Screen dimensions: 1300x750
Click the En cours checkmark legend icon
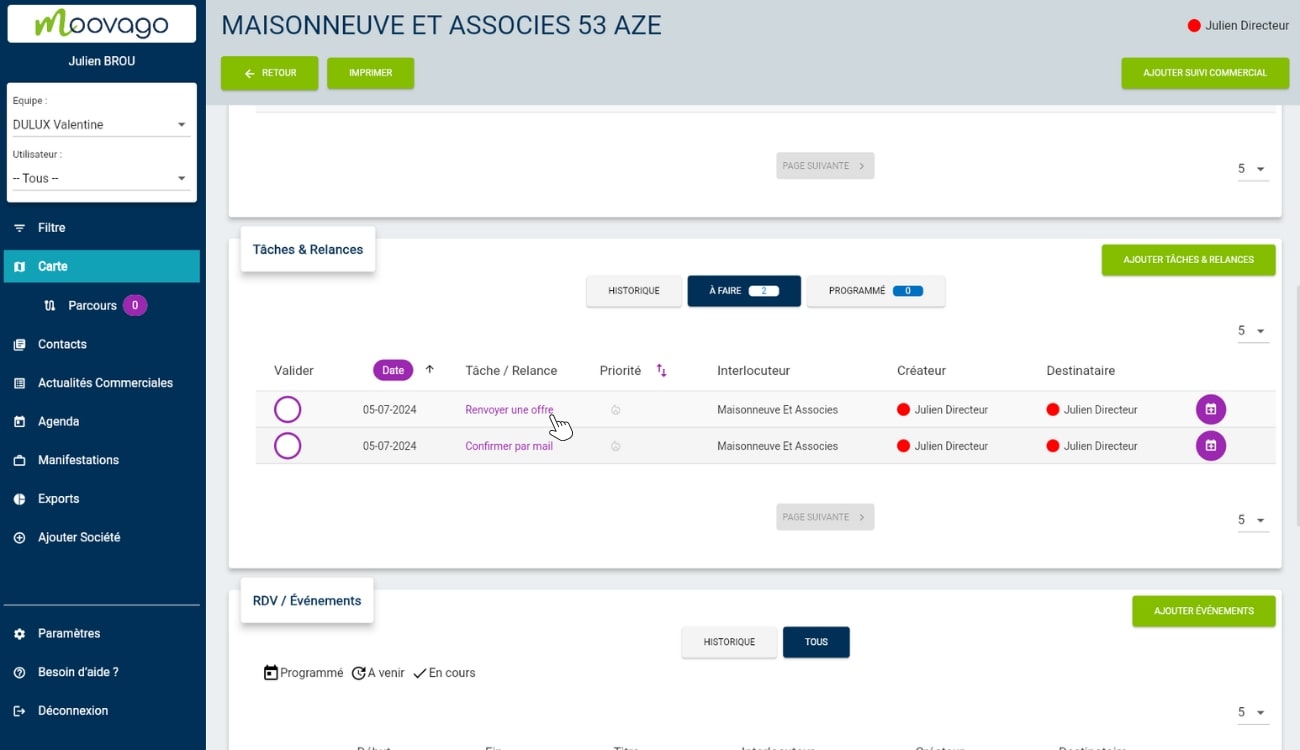[419, 673]
